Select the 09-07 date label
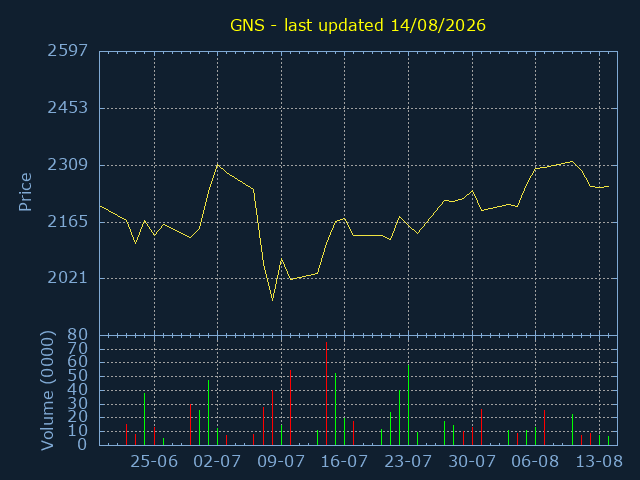 click(281, 462)
